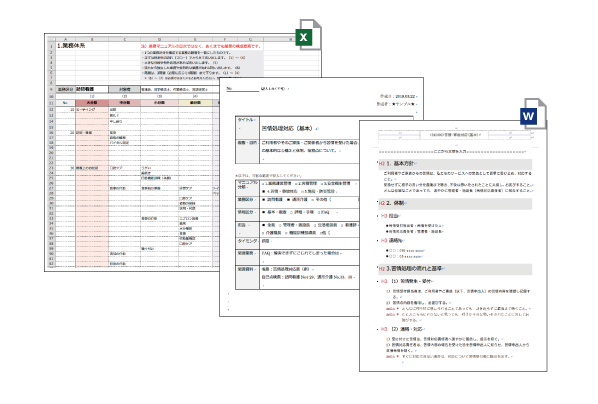Image resolution: width=598 pixels, height=404 pixels.
Task: Select cell with heading 1.業務体系 in spreadsheet
Action: click(71, 46)
